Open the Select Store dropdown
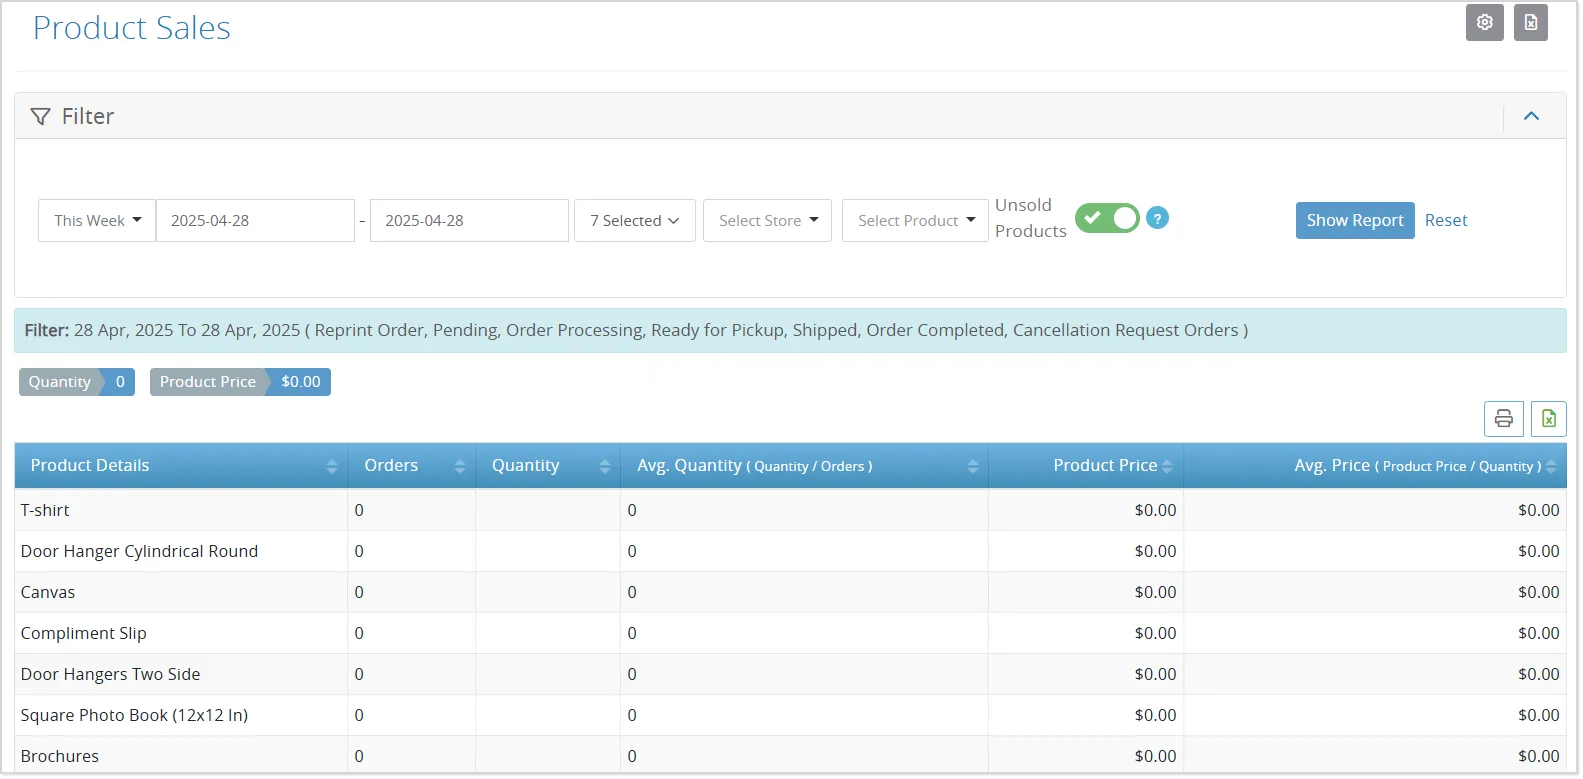Screen dimensions: 1583x779 click(767, 220)
